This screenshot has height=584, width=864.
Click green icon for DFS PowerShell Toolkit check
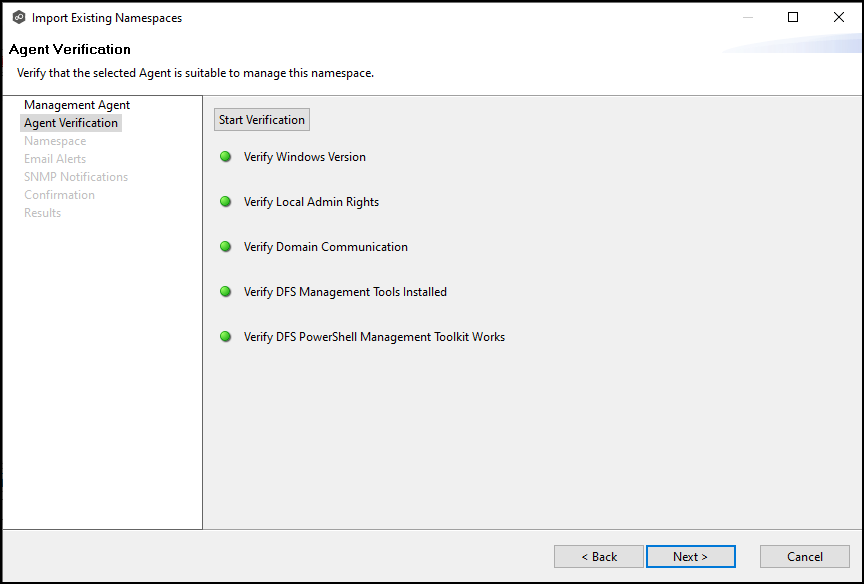click(225, 337)
